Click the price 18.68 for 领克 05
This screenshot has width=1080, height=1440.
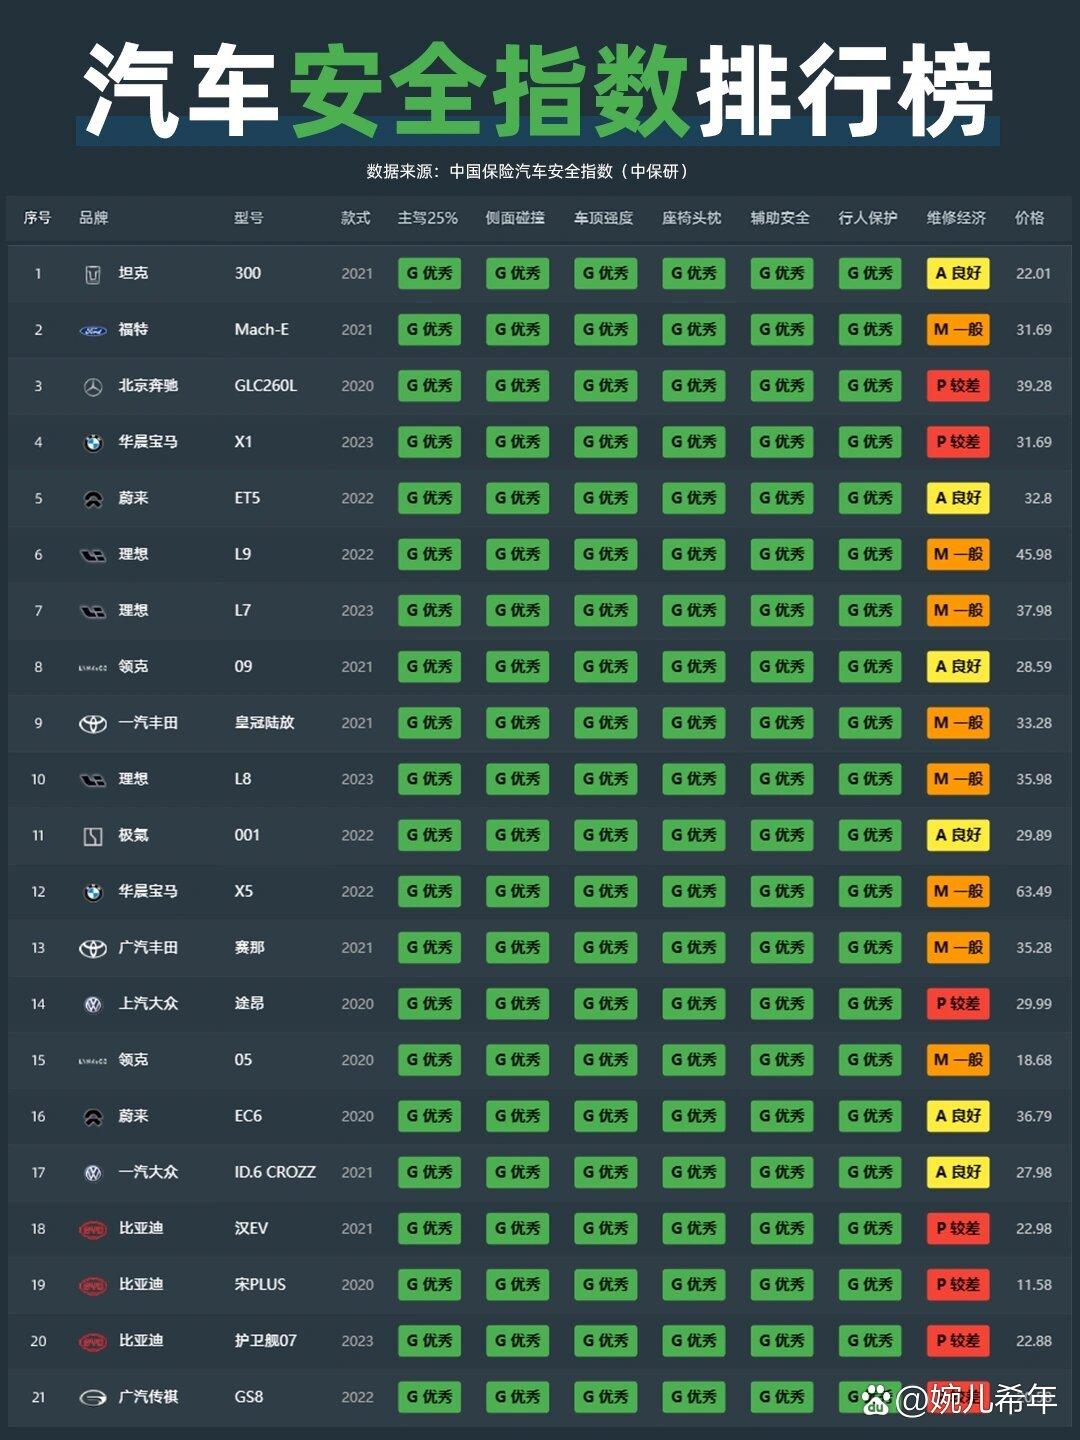click(x=1034, y=1060)
